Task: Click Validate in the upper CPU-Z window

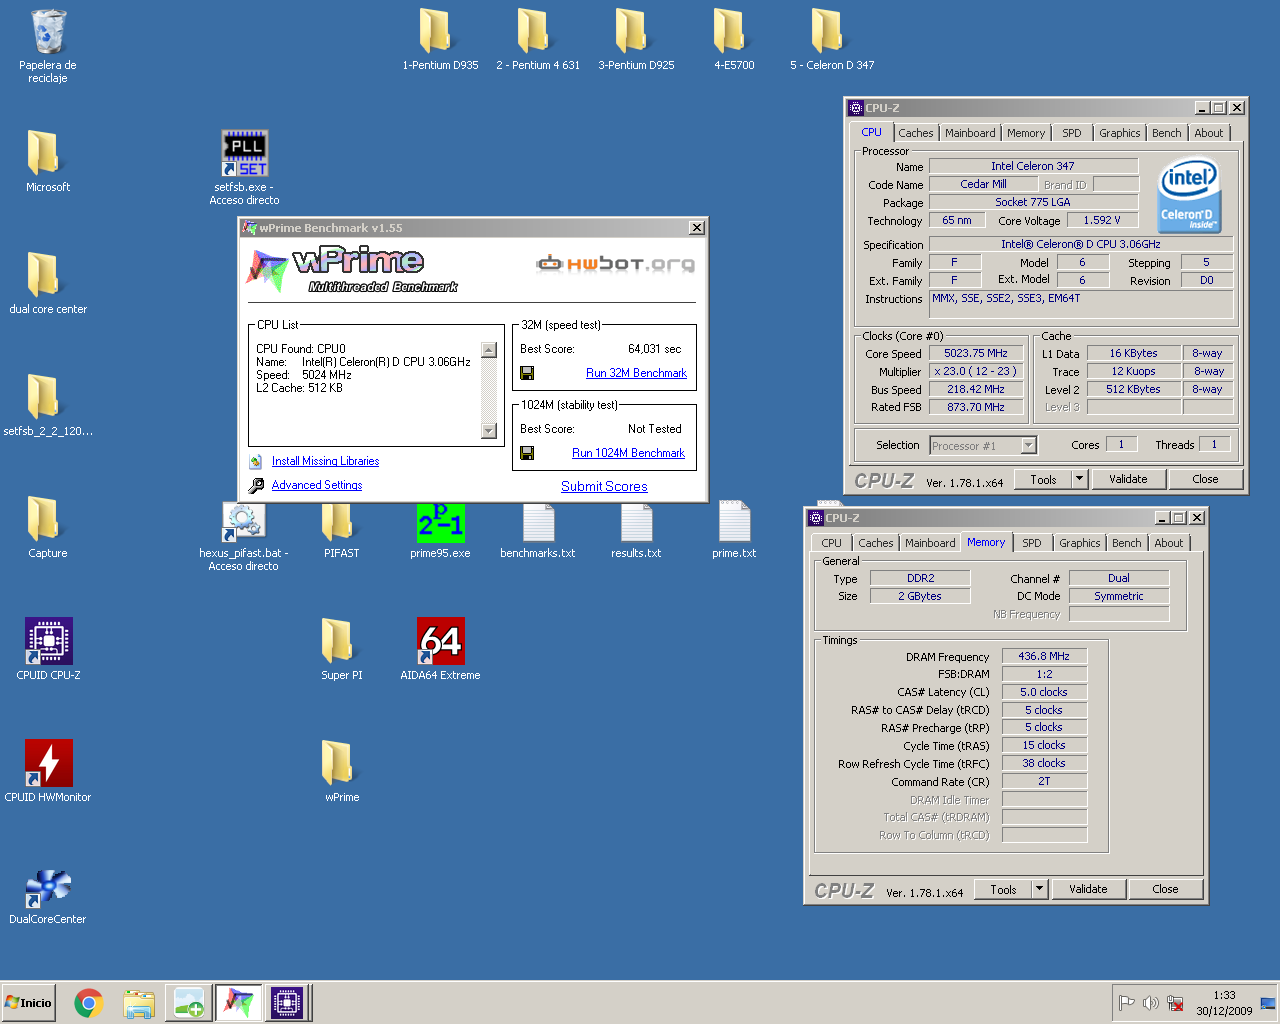Action: click(x=1128, y=479)
